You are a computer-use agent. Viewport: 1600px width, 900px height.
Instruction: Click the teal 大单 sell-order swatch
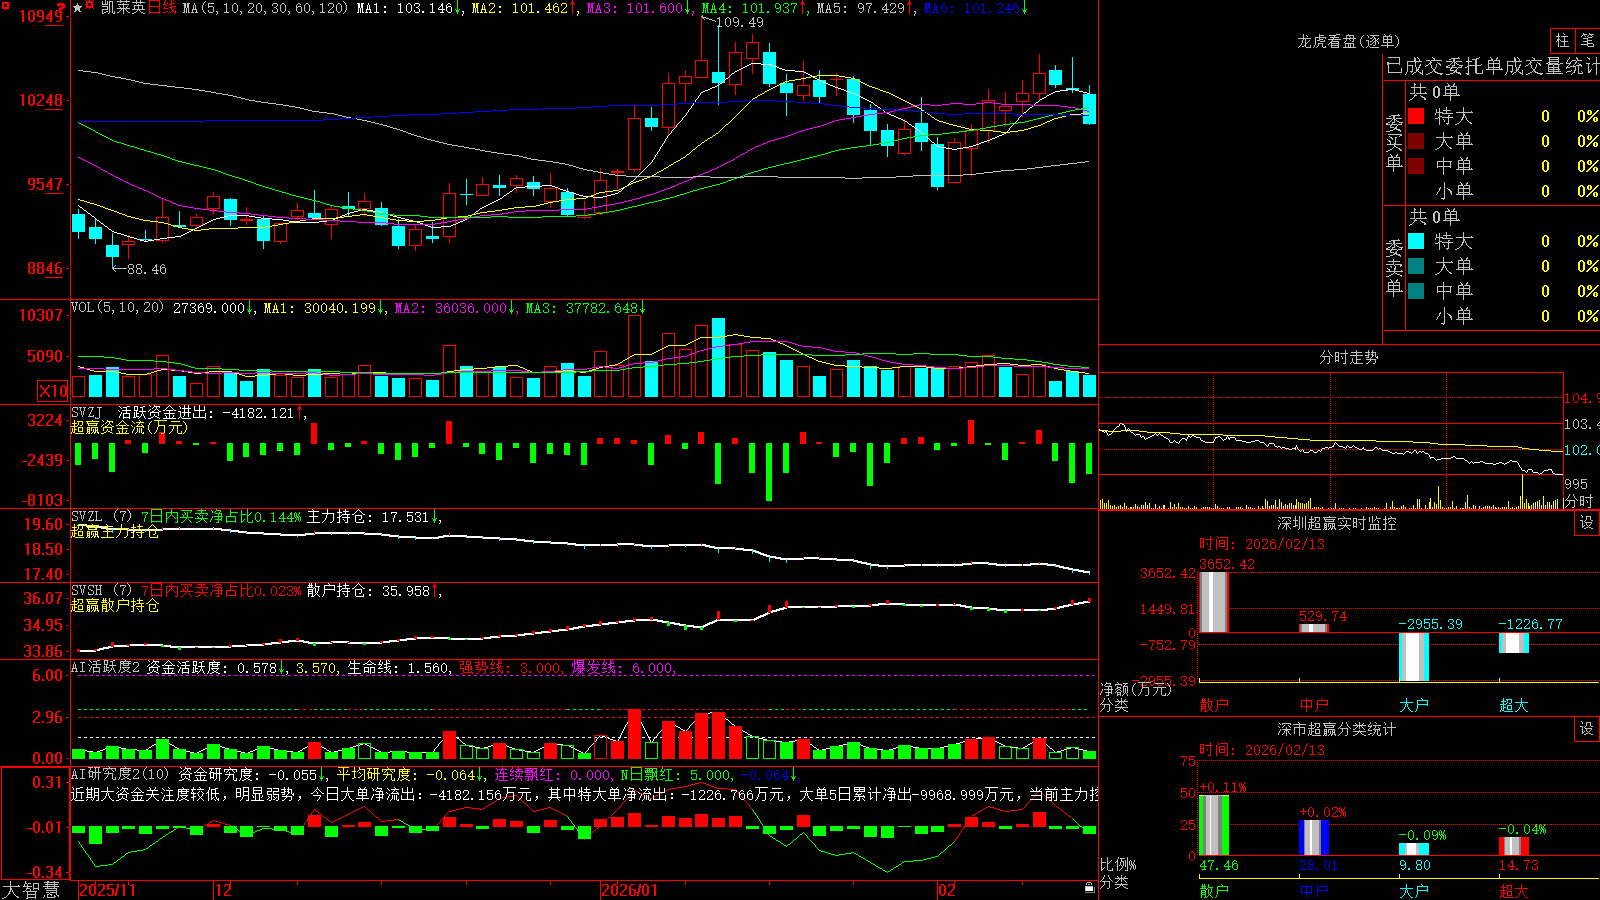pyautogui.click(x=1416, y=266)
